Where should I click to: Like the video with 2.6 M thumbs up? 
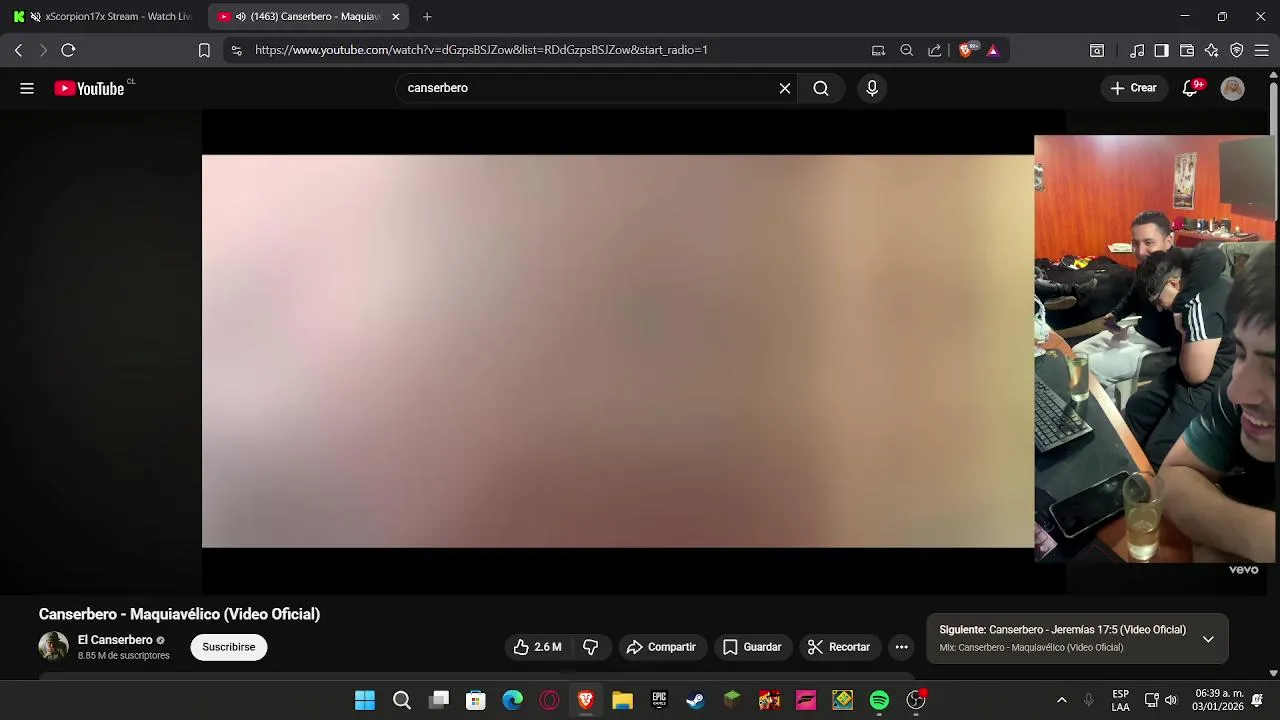(x=537, y=647)
